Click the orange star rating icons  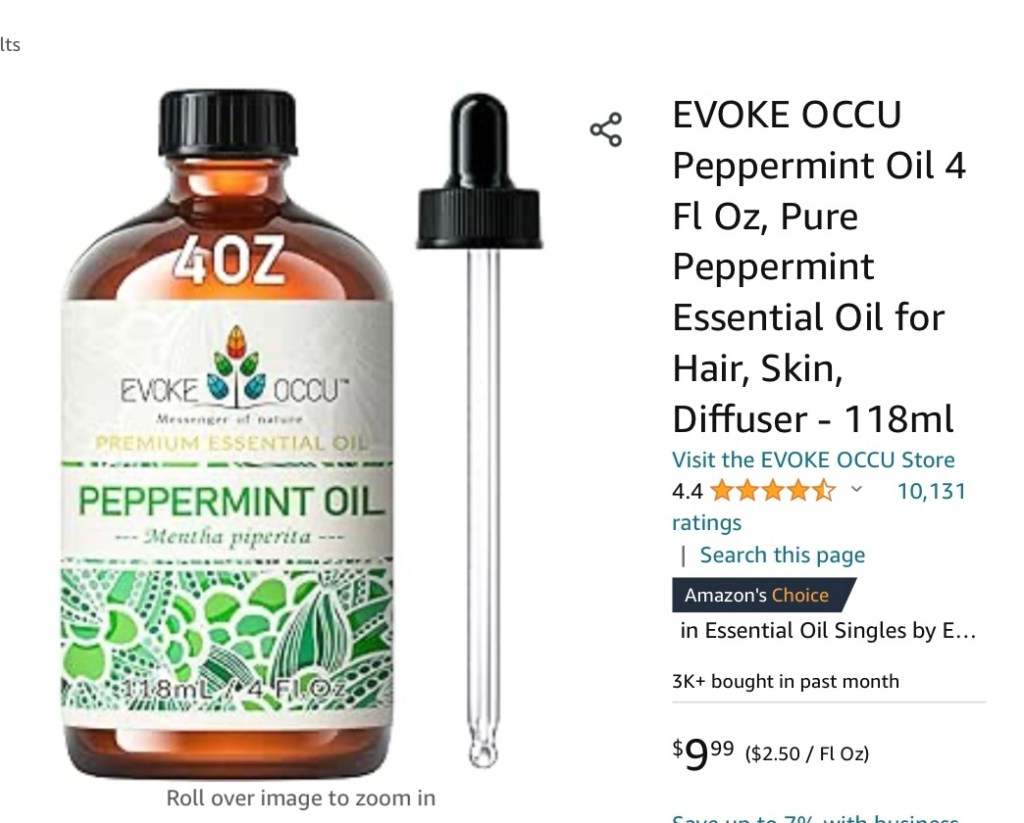(x=773, y=491)
